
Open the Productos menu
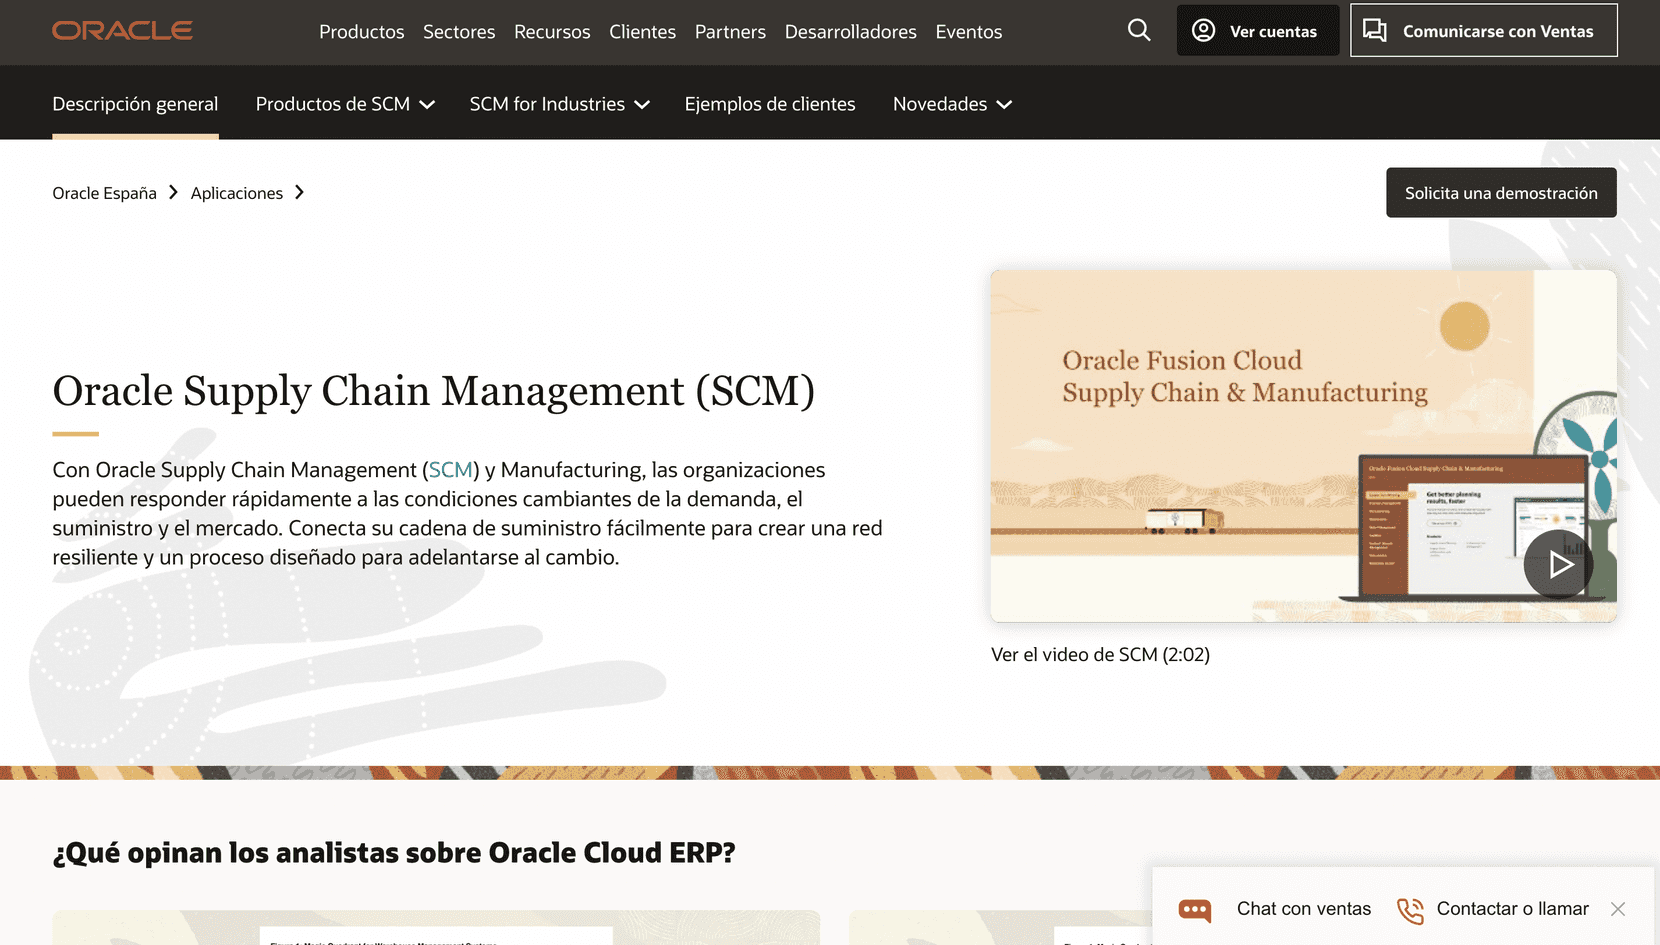tap(361, 31)
